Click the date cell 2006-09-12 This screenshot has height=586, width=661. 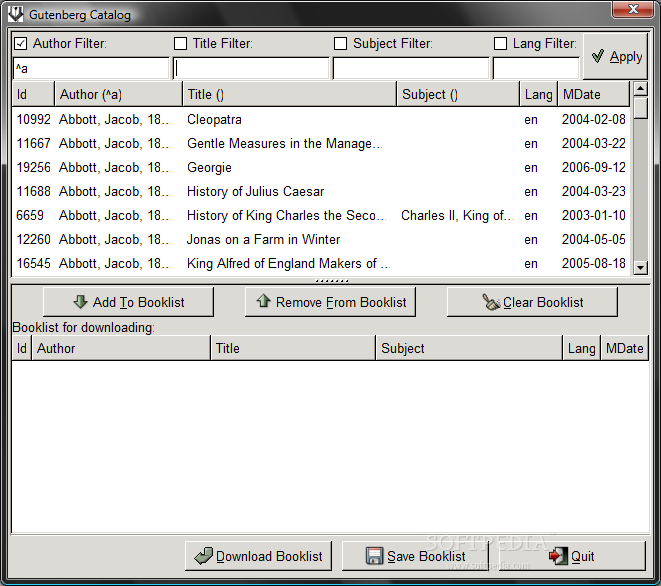click(594, 167)
